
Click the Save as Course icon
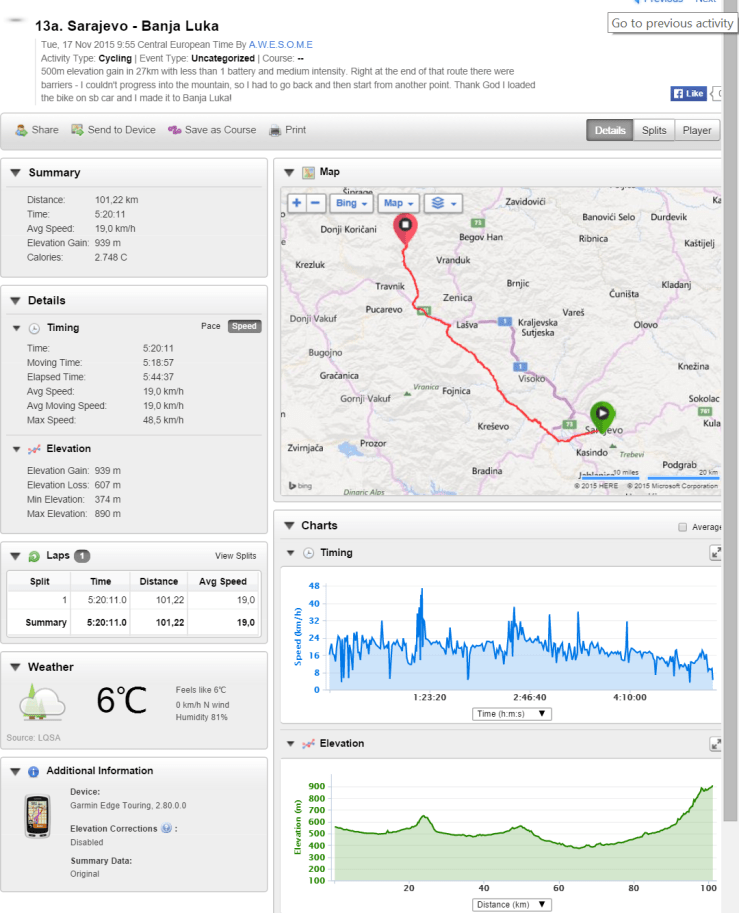tap(175, 130)
